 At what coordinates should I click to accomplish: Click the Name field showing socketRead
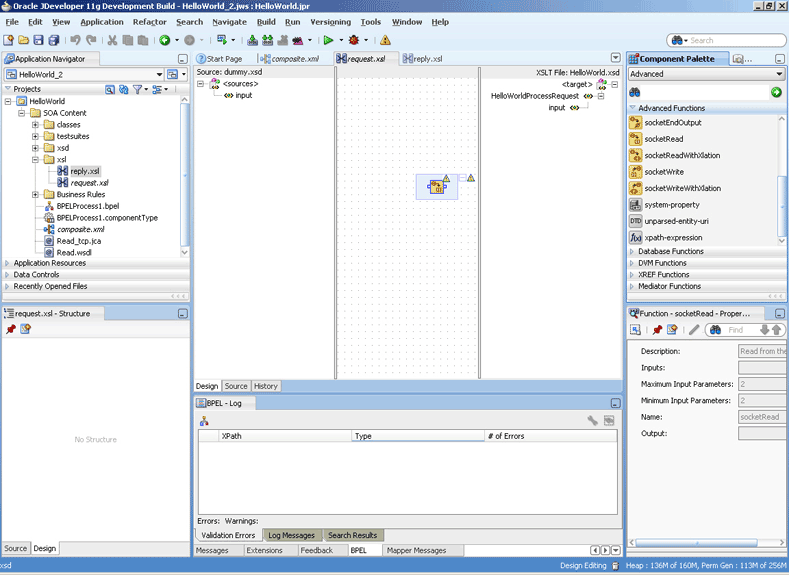click(762, 417)
